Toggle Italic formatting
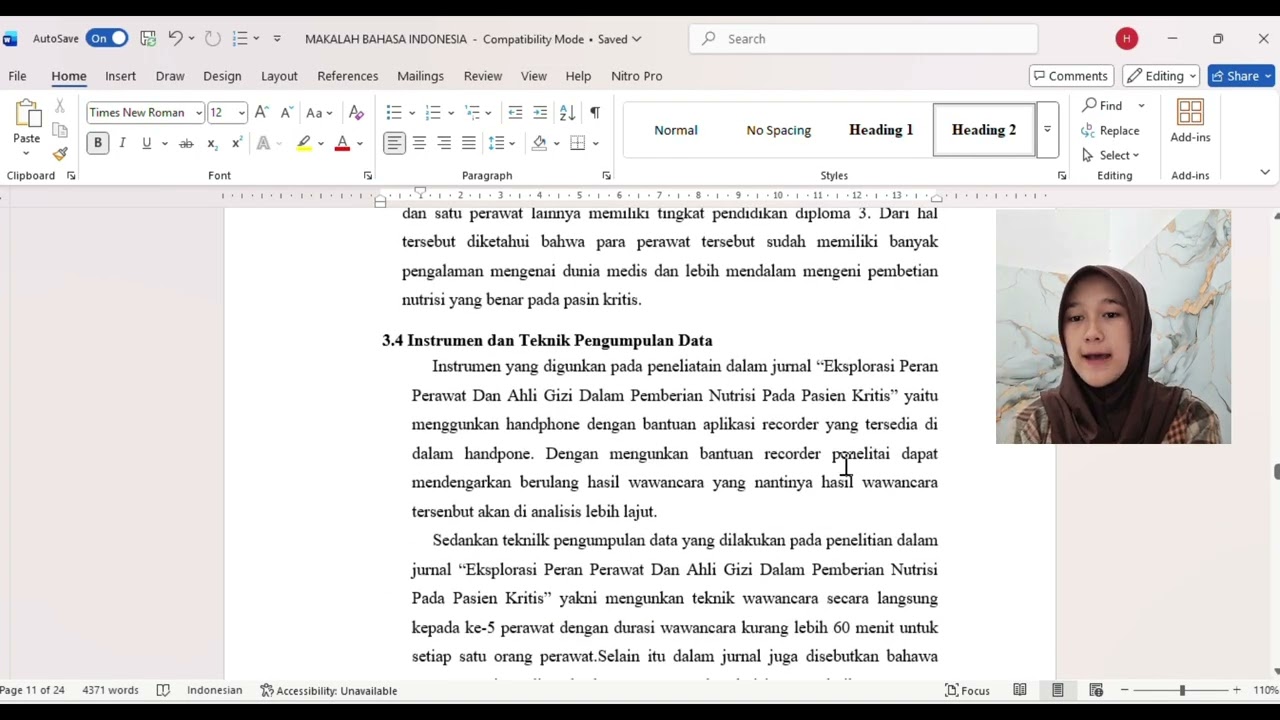The image size is (1280, 720). pos(122,143)
